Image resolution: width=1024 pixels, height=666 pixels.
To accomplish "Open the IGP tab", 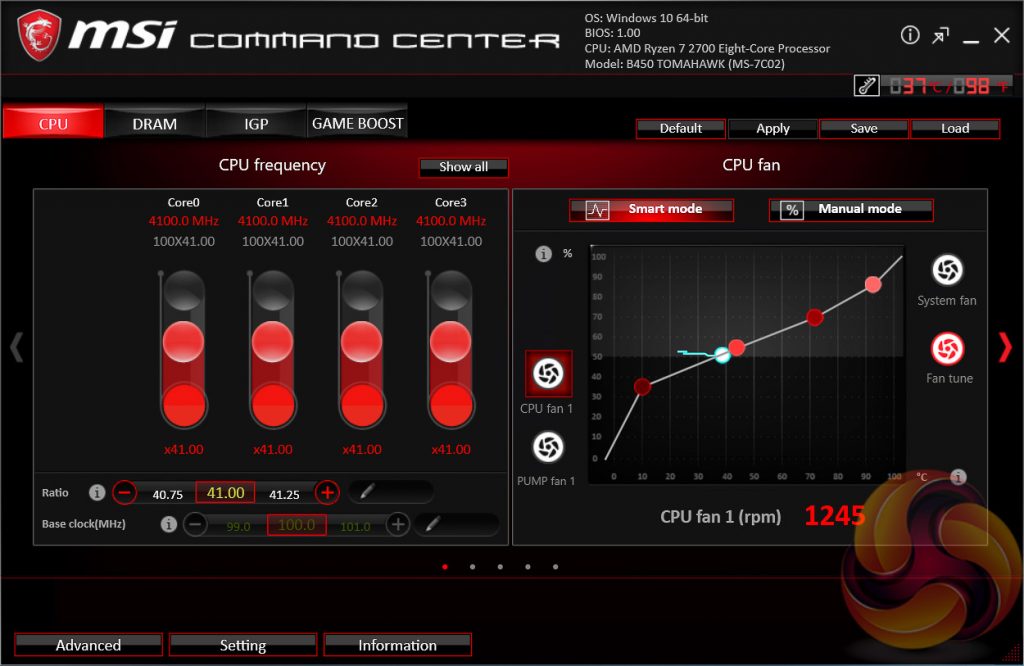I will (x=256, y=123).
